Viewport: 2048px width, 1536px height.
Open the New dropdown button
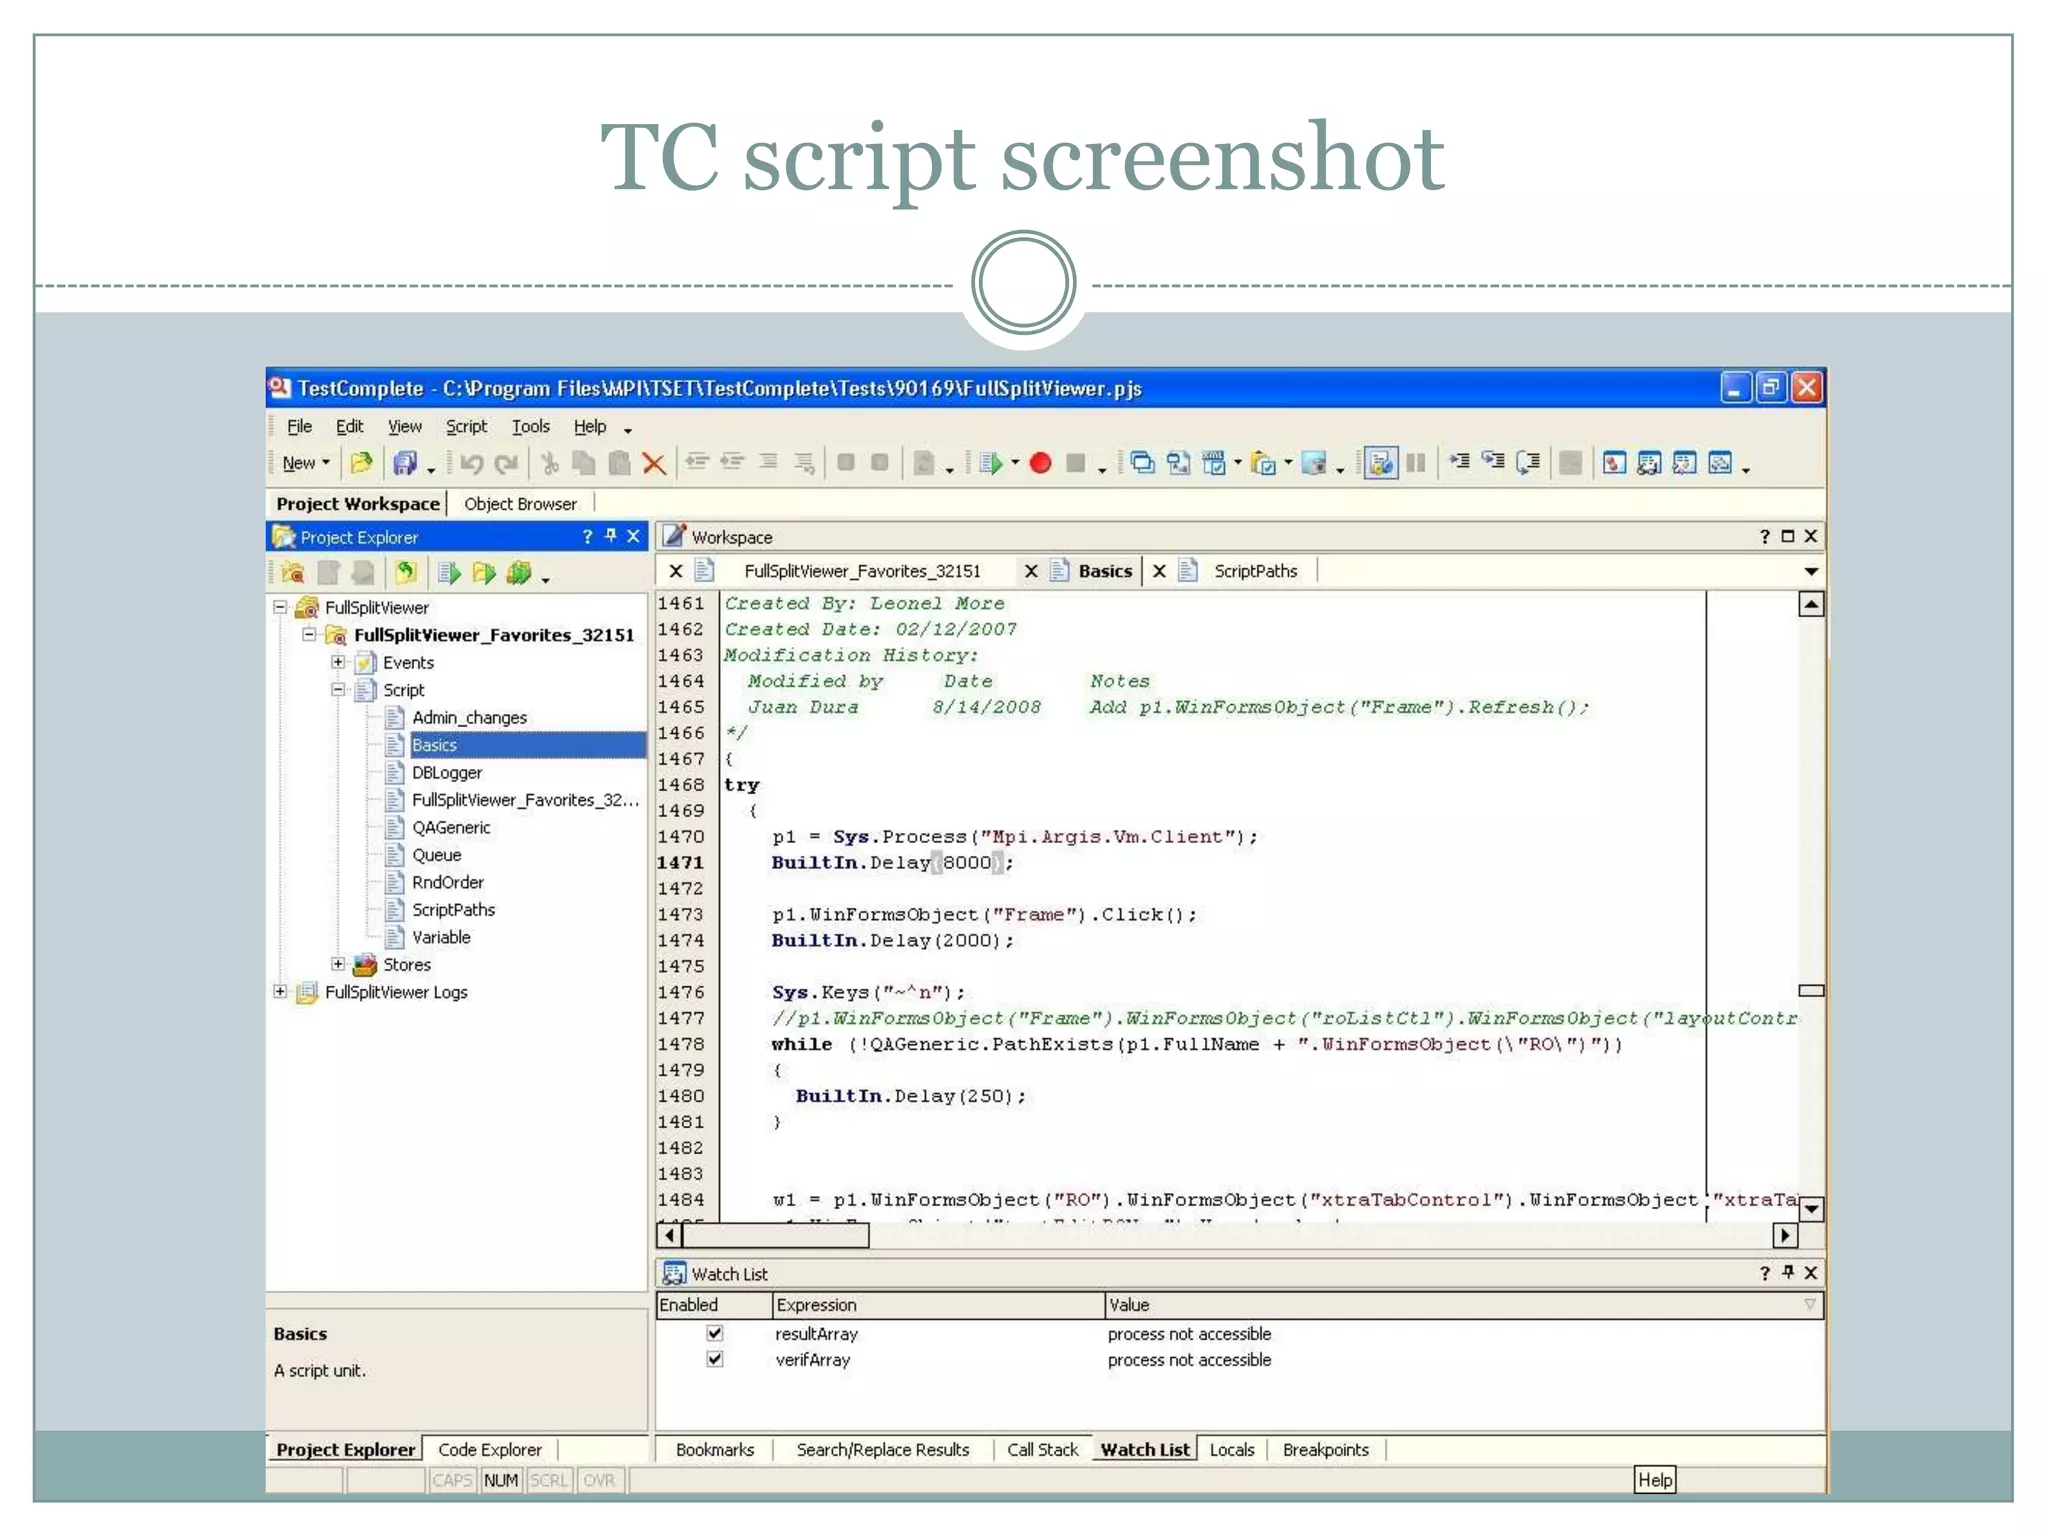[306, 463]
